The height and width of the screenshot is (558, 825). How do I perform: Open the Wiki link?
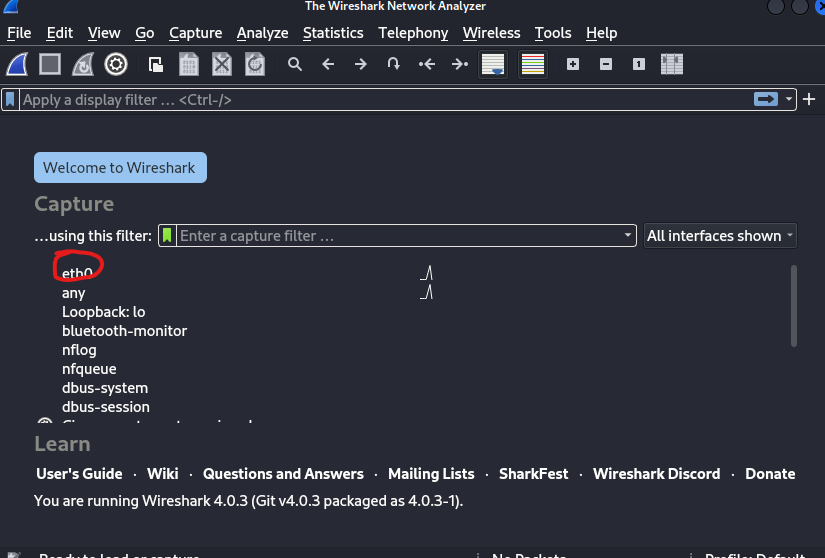[x=163, y=474]
